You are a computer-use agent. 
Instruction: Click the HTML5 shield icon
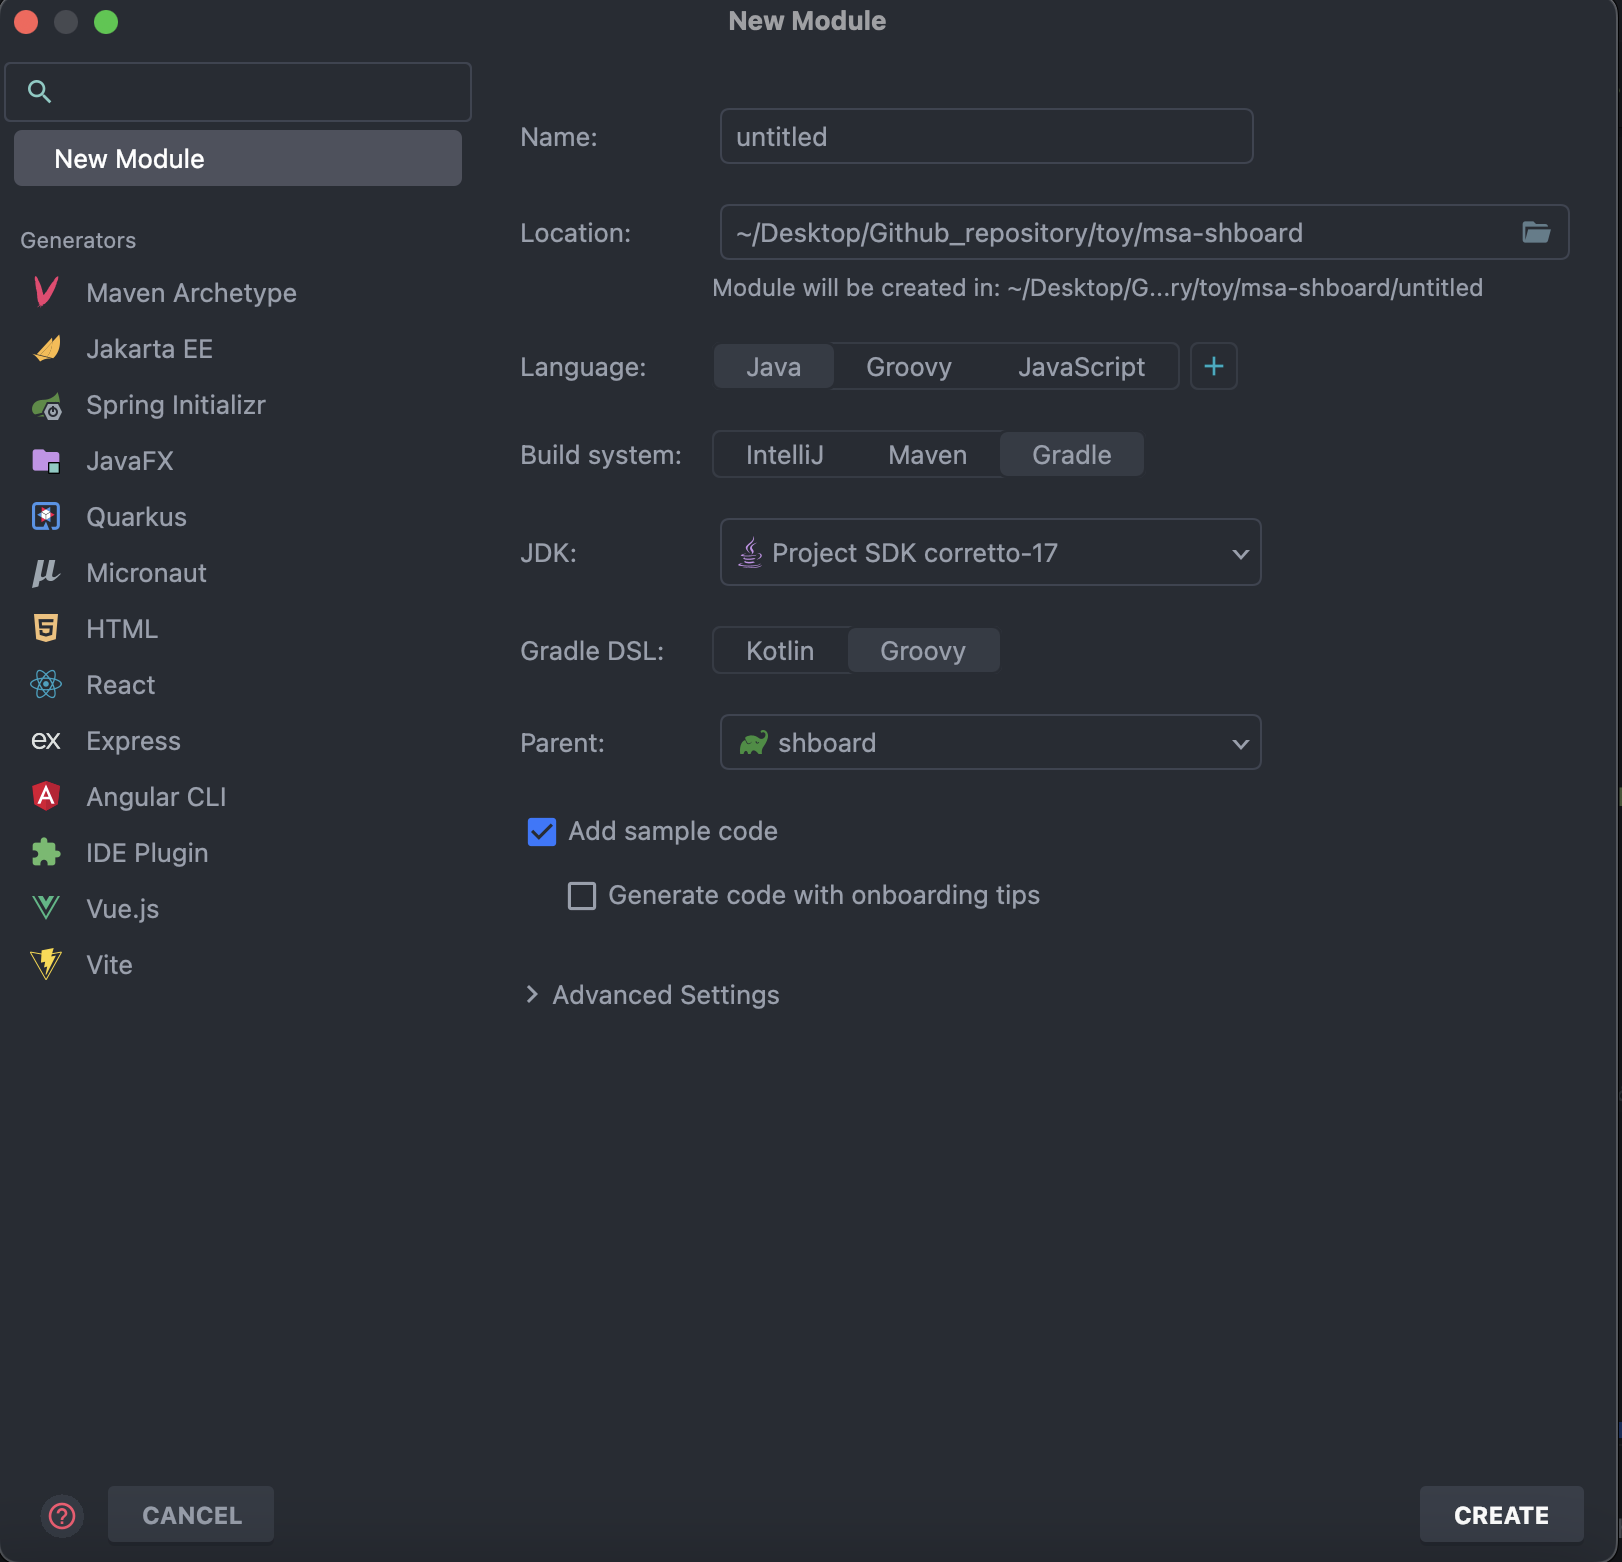click(x=46, y=629)
